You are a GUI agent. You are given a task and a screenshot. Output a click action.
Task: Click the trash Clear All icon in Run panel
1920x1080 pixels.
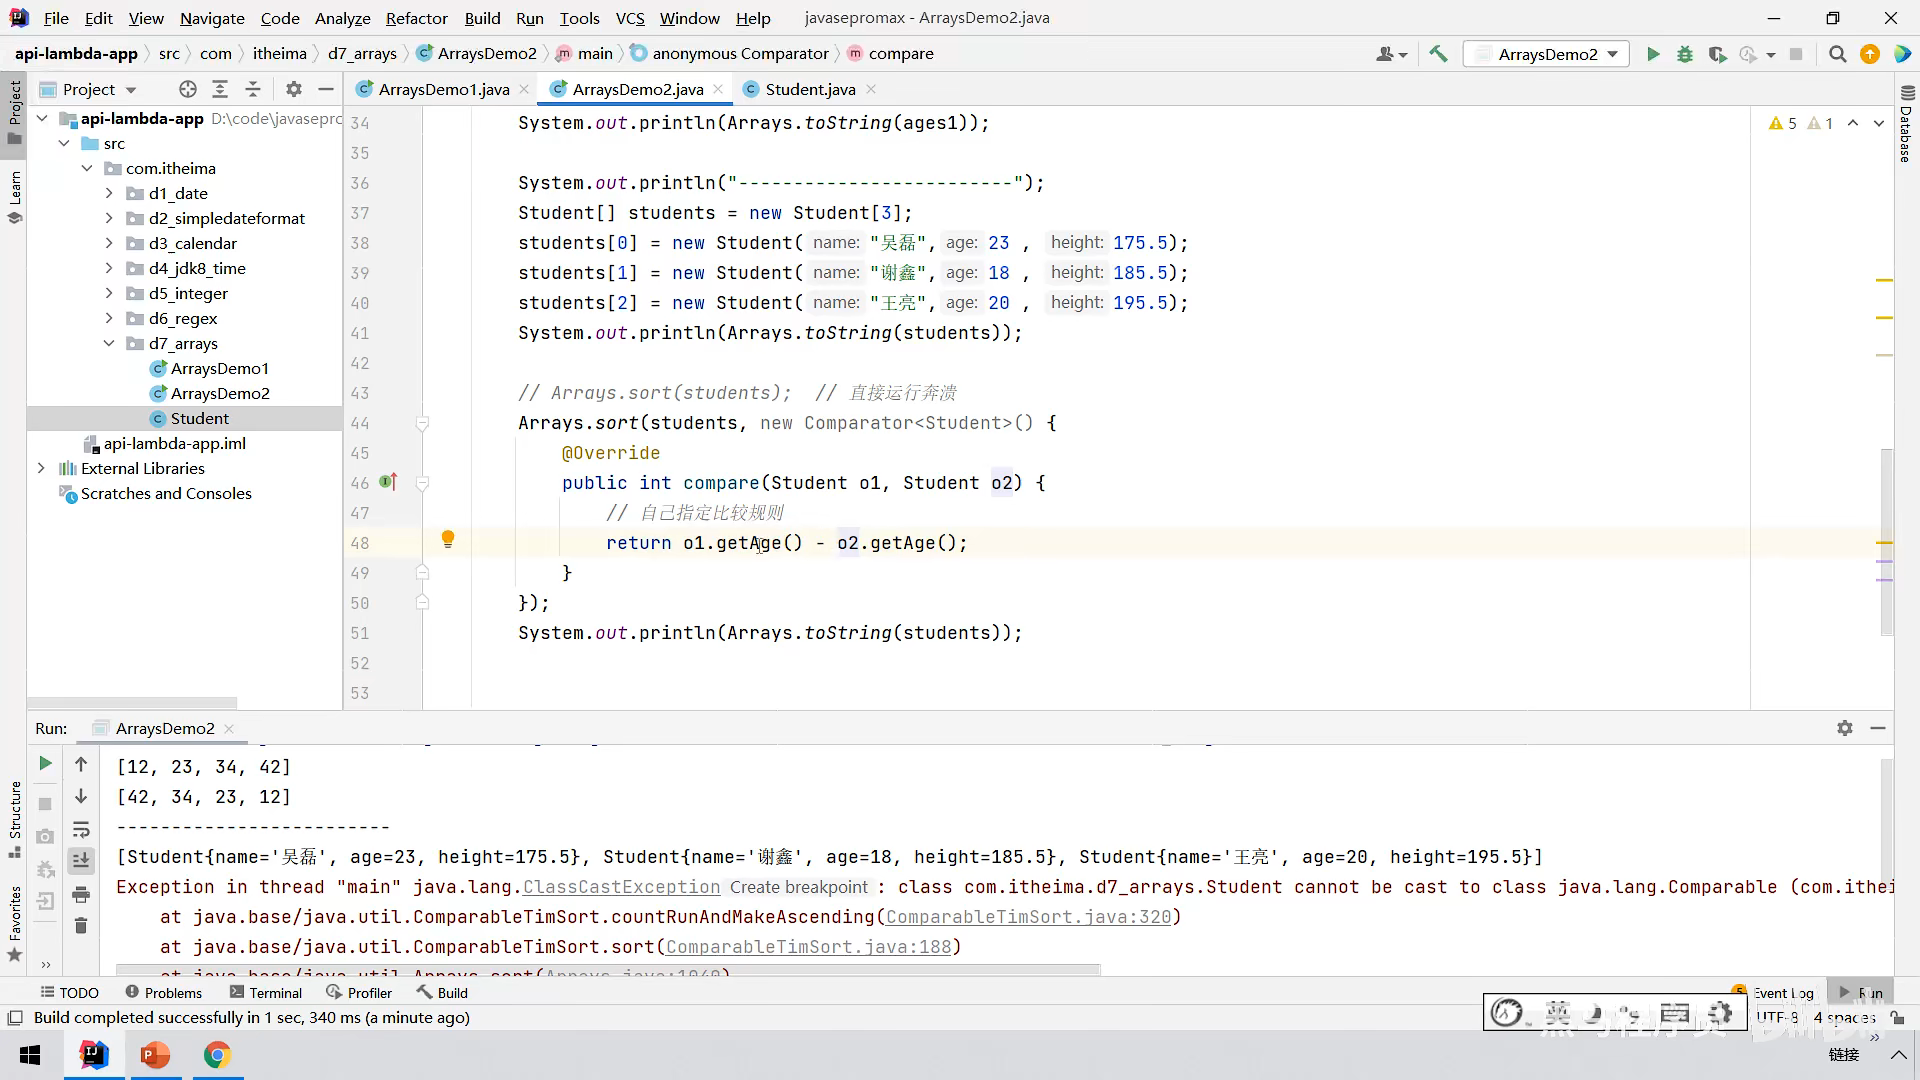pyautogui.click(x=81, y=926)
